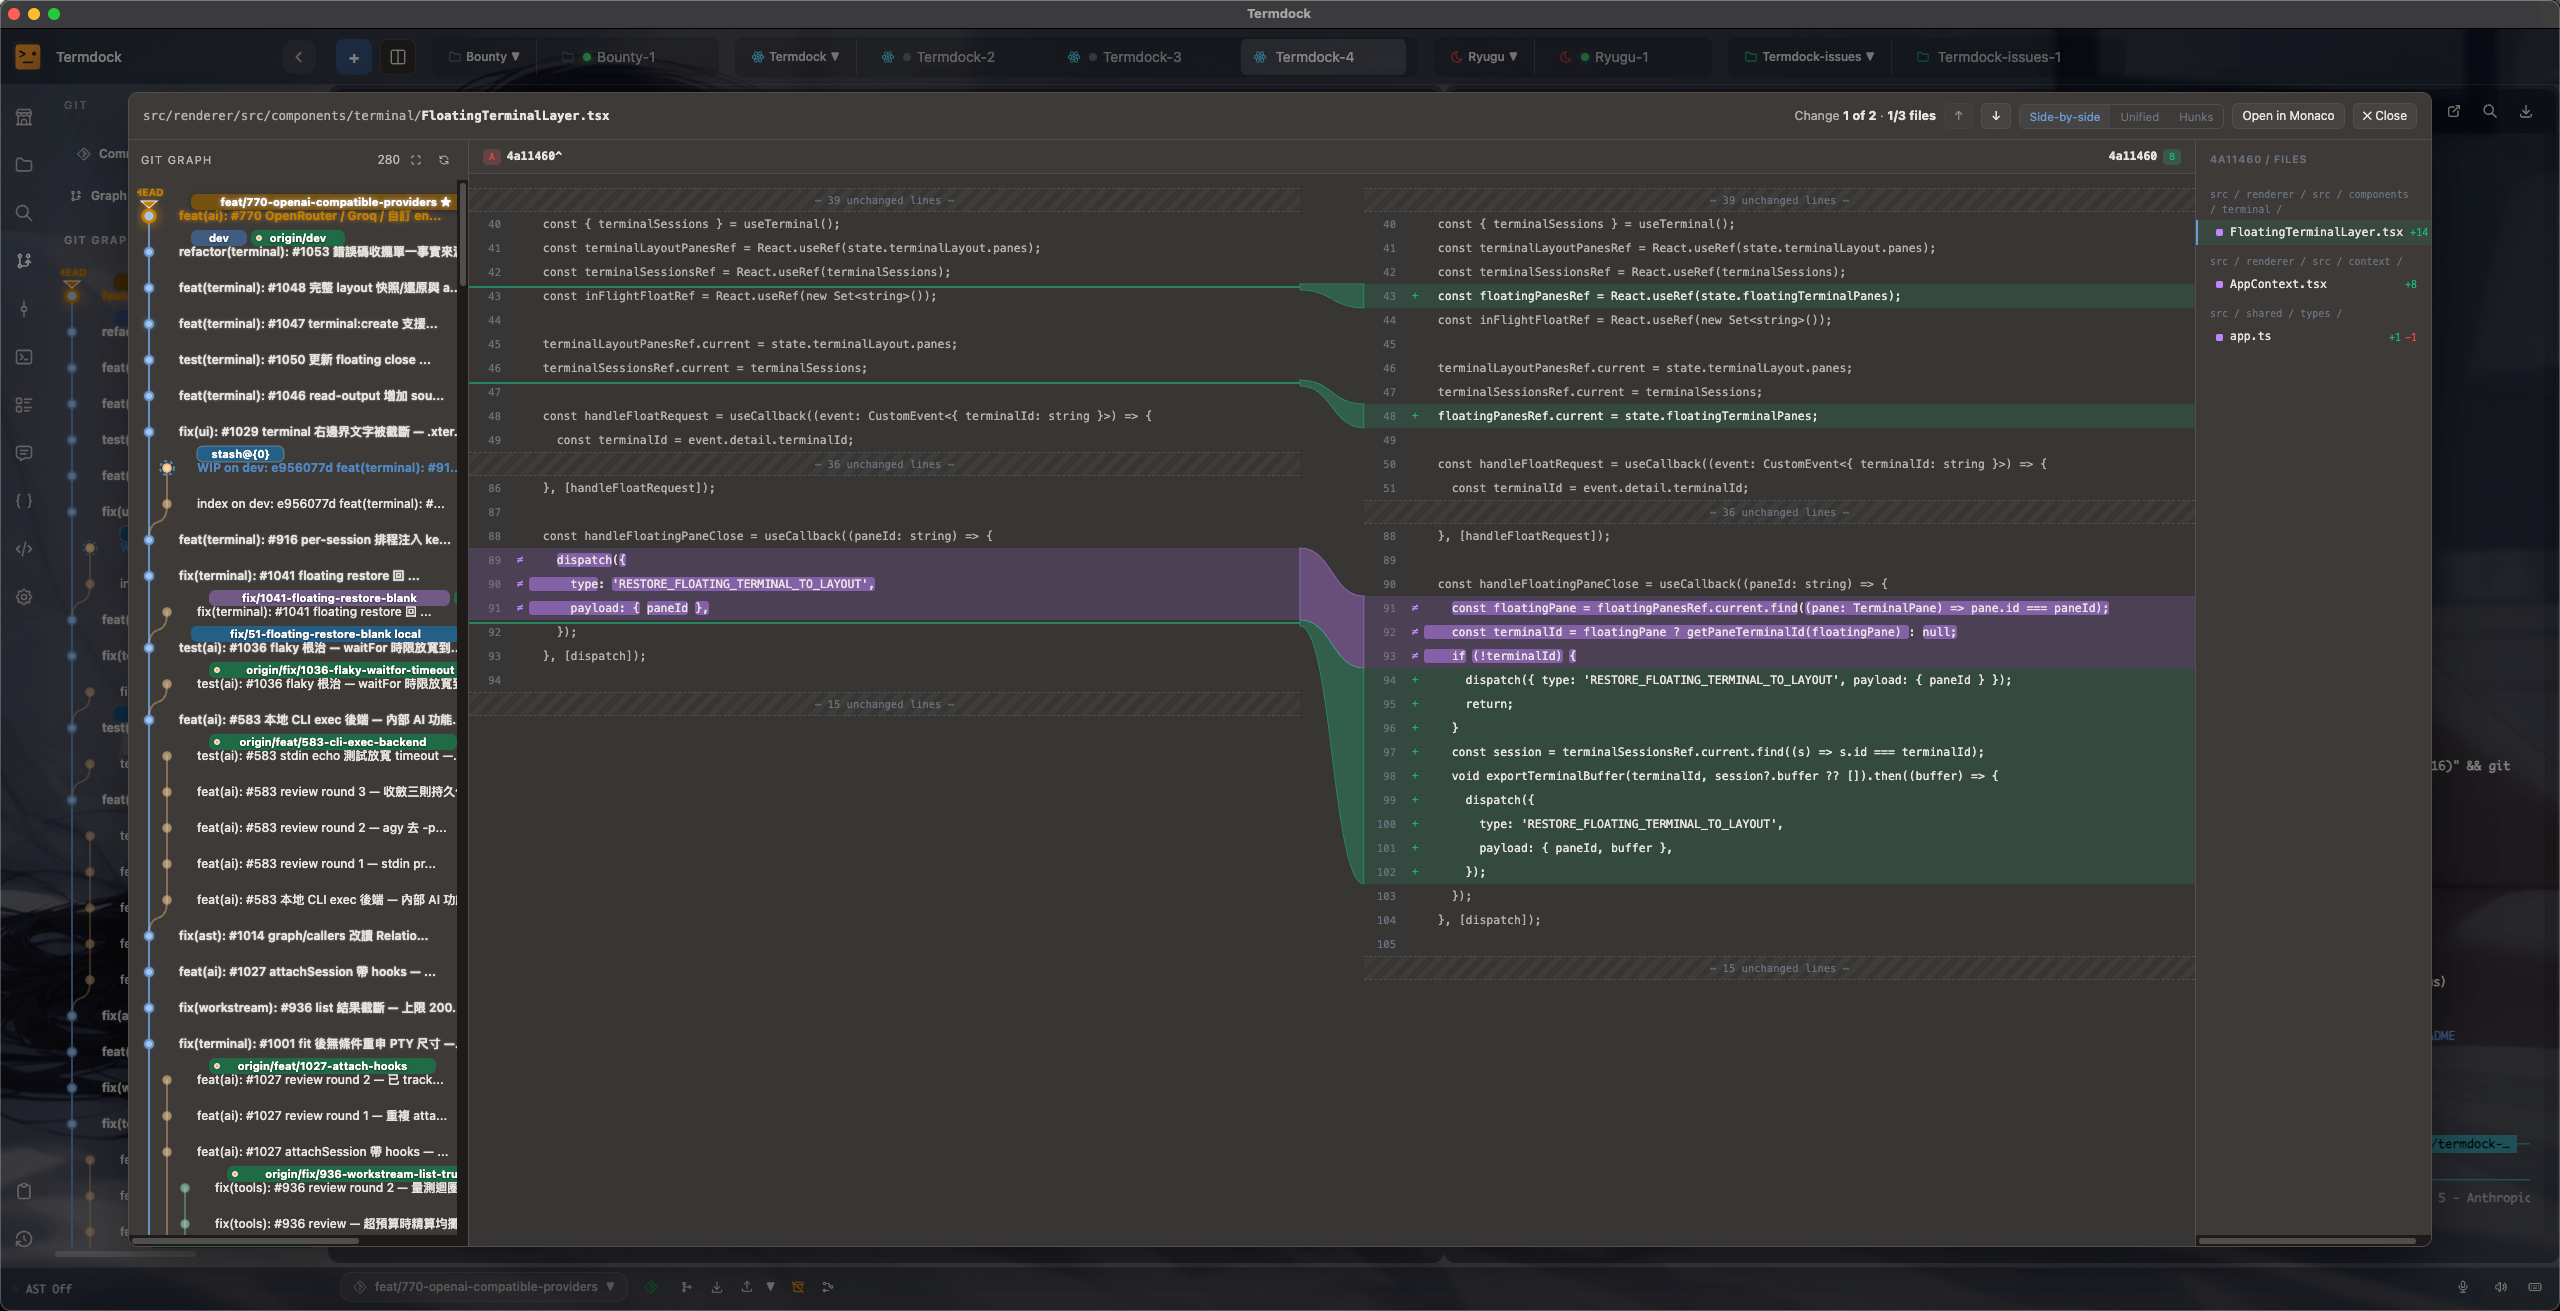Image resolution: width=2560 pixels, height=1311 pixels.
Task: Refresh the git graph
Action: 444,160
